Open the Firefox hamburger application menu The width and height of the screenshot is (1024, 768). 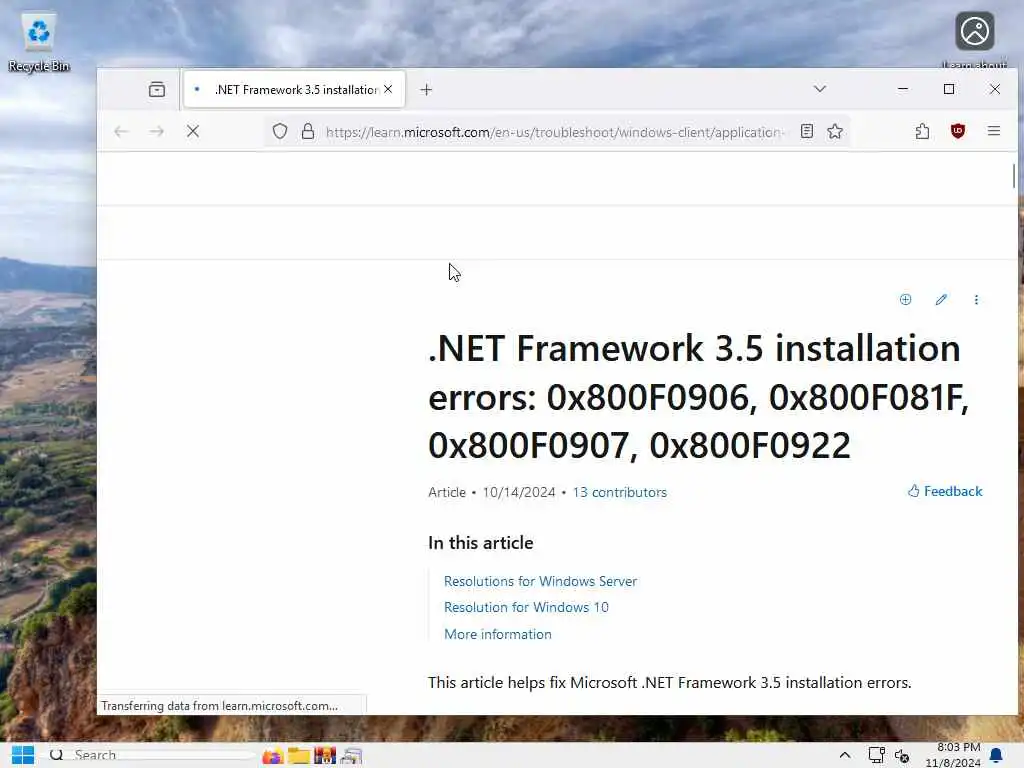pos(994,131)
